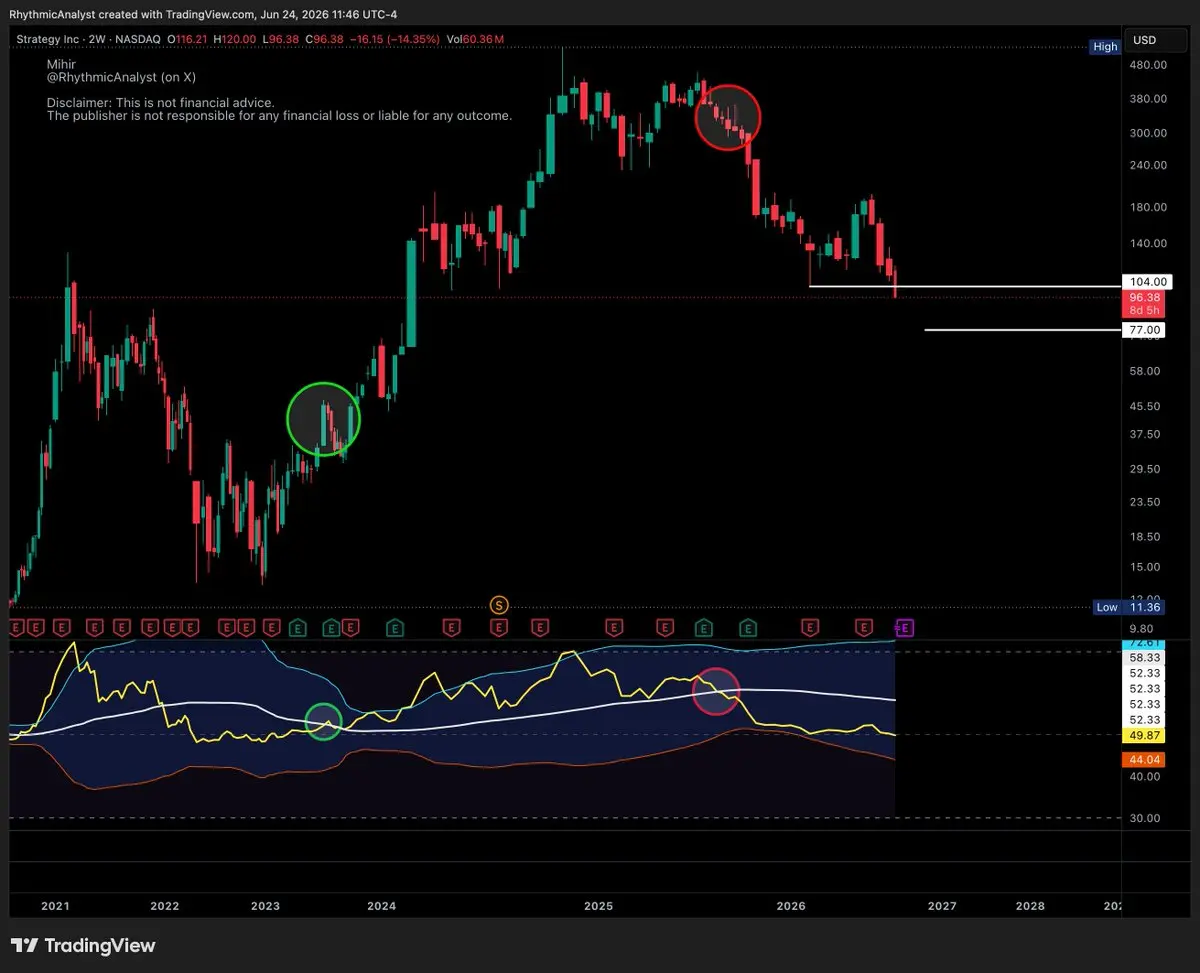Viewport: 1200px width, 973px height.
Task: Click the 'This is not financial advice' disclaimer line
Action: tap(160, 103)
